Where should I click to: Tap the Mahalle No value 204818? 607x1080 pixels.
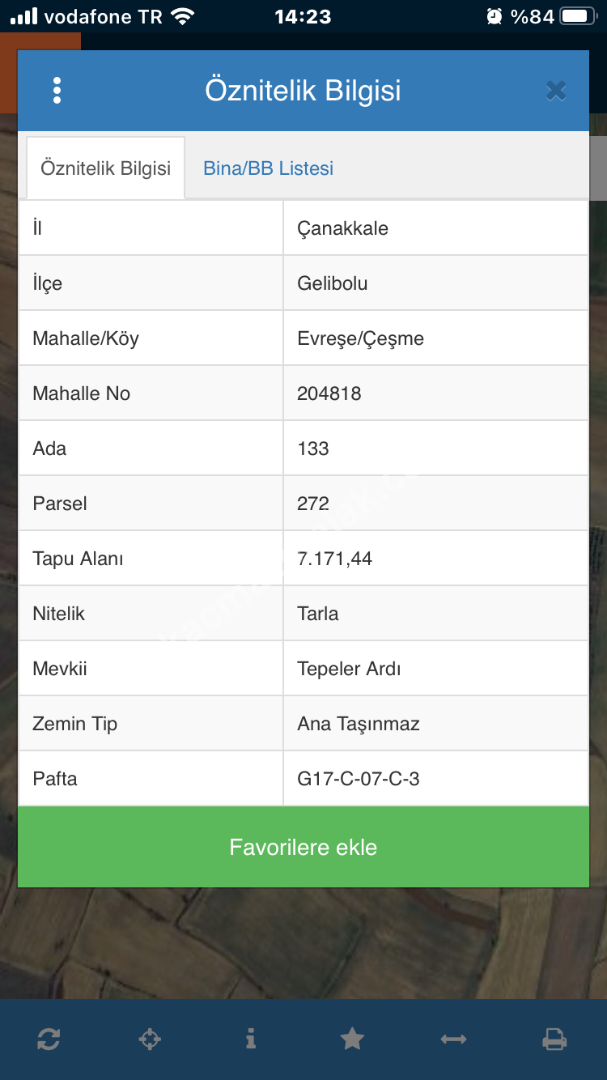pyautogui.click(x=329, y=393)
